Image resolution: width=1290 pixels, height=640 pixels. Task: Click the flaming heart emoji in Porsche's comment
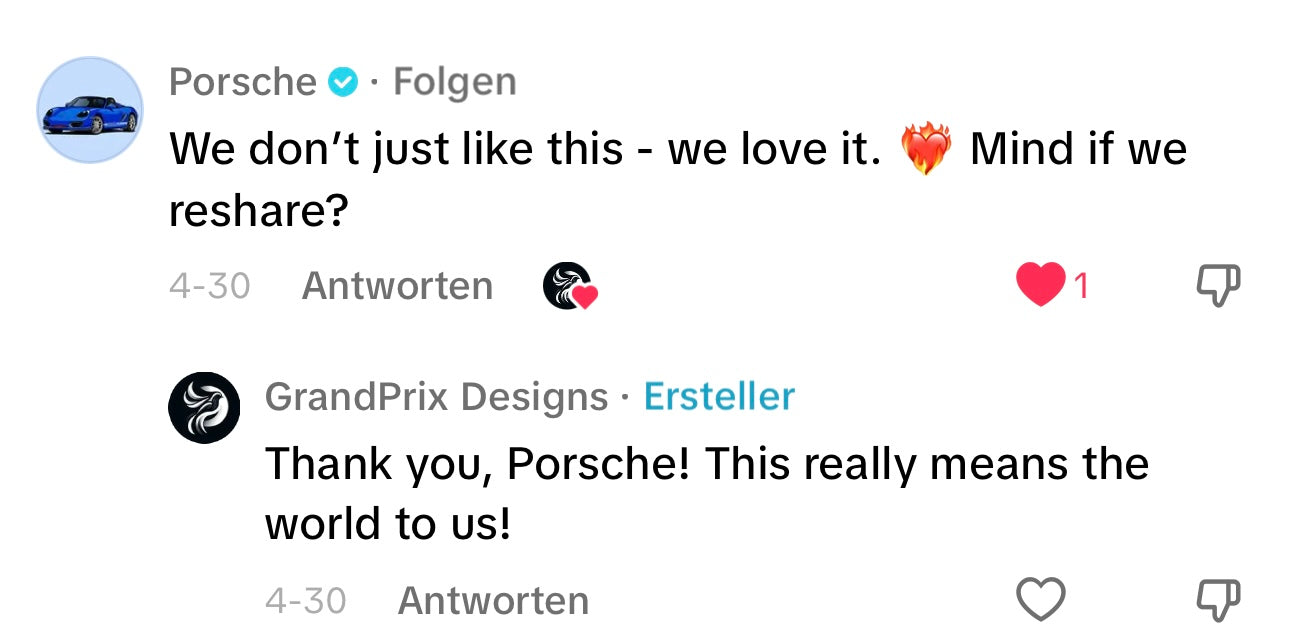[924, 151]
